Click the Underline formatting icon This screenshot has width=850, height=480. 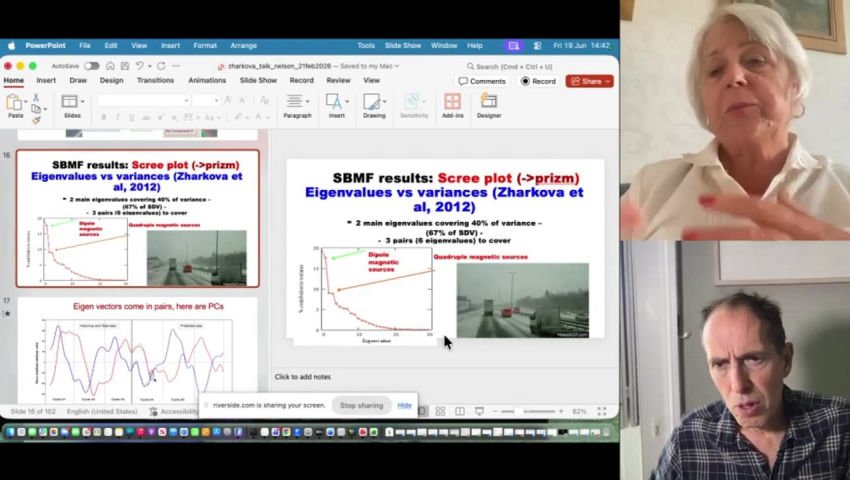[131, 117]
